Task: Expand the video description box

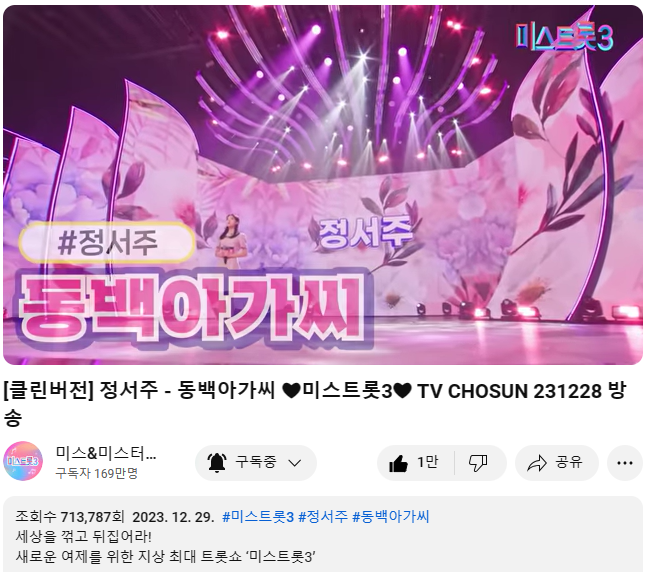Action: 323,534
